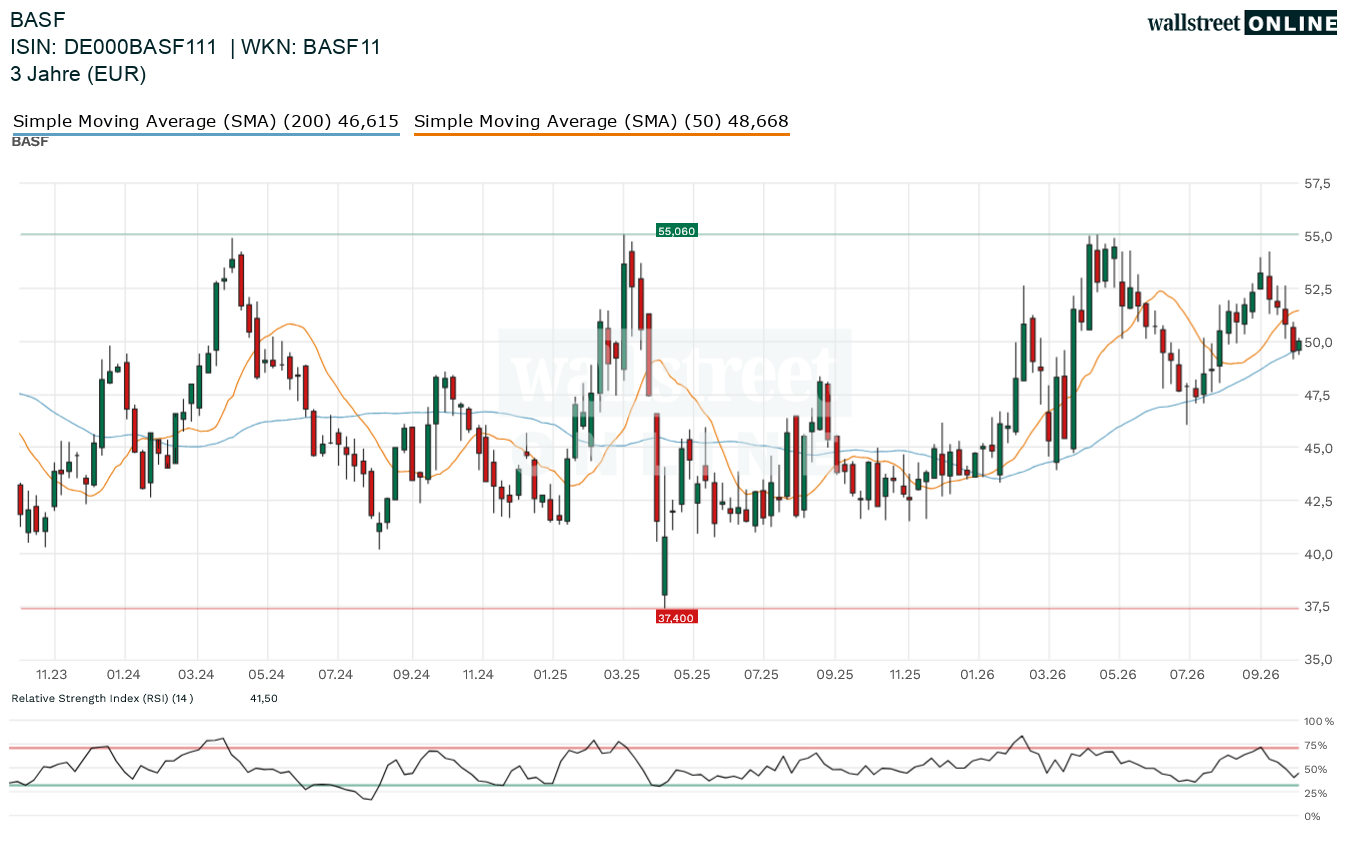Viewport: 1349px width, 843px height.
Task: Click the small BASF series label
Action: [x=30, y=142]
